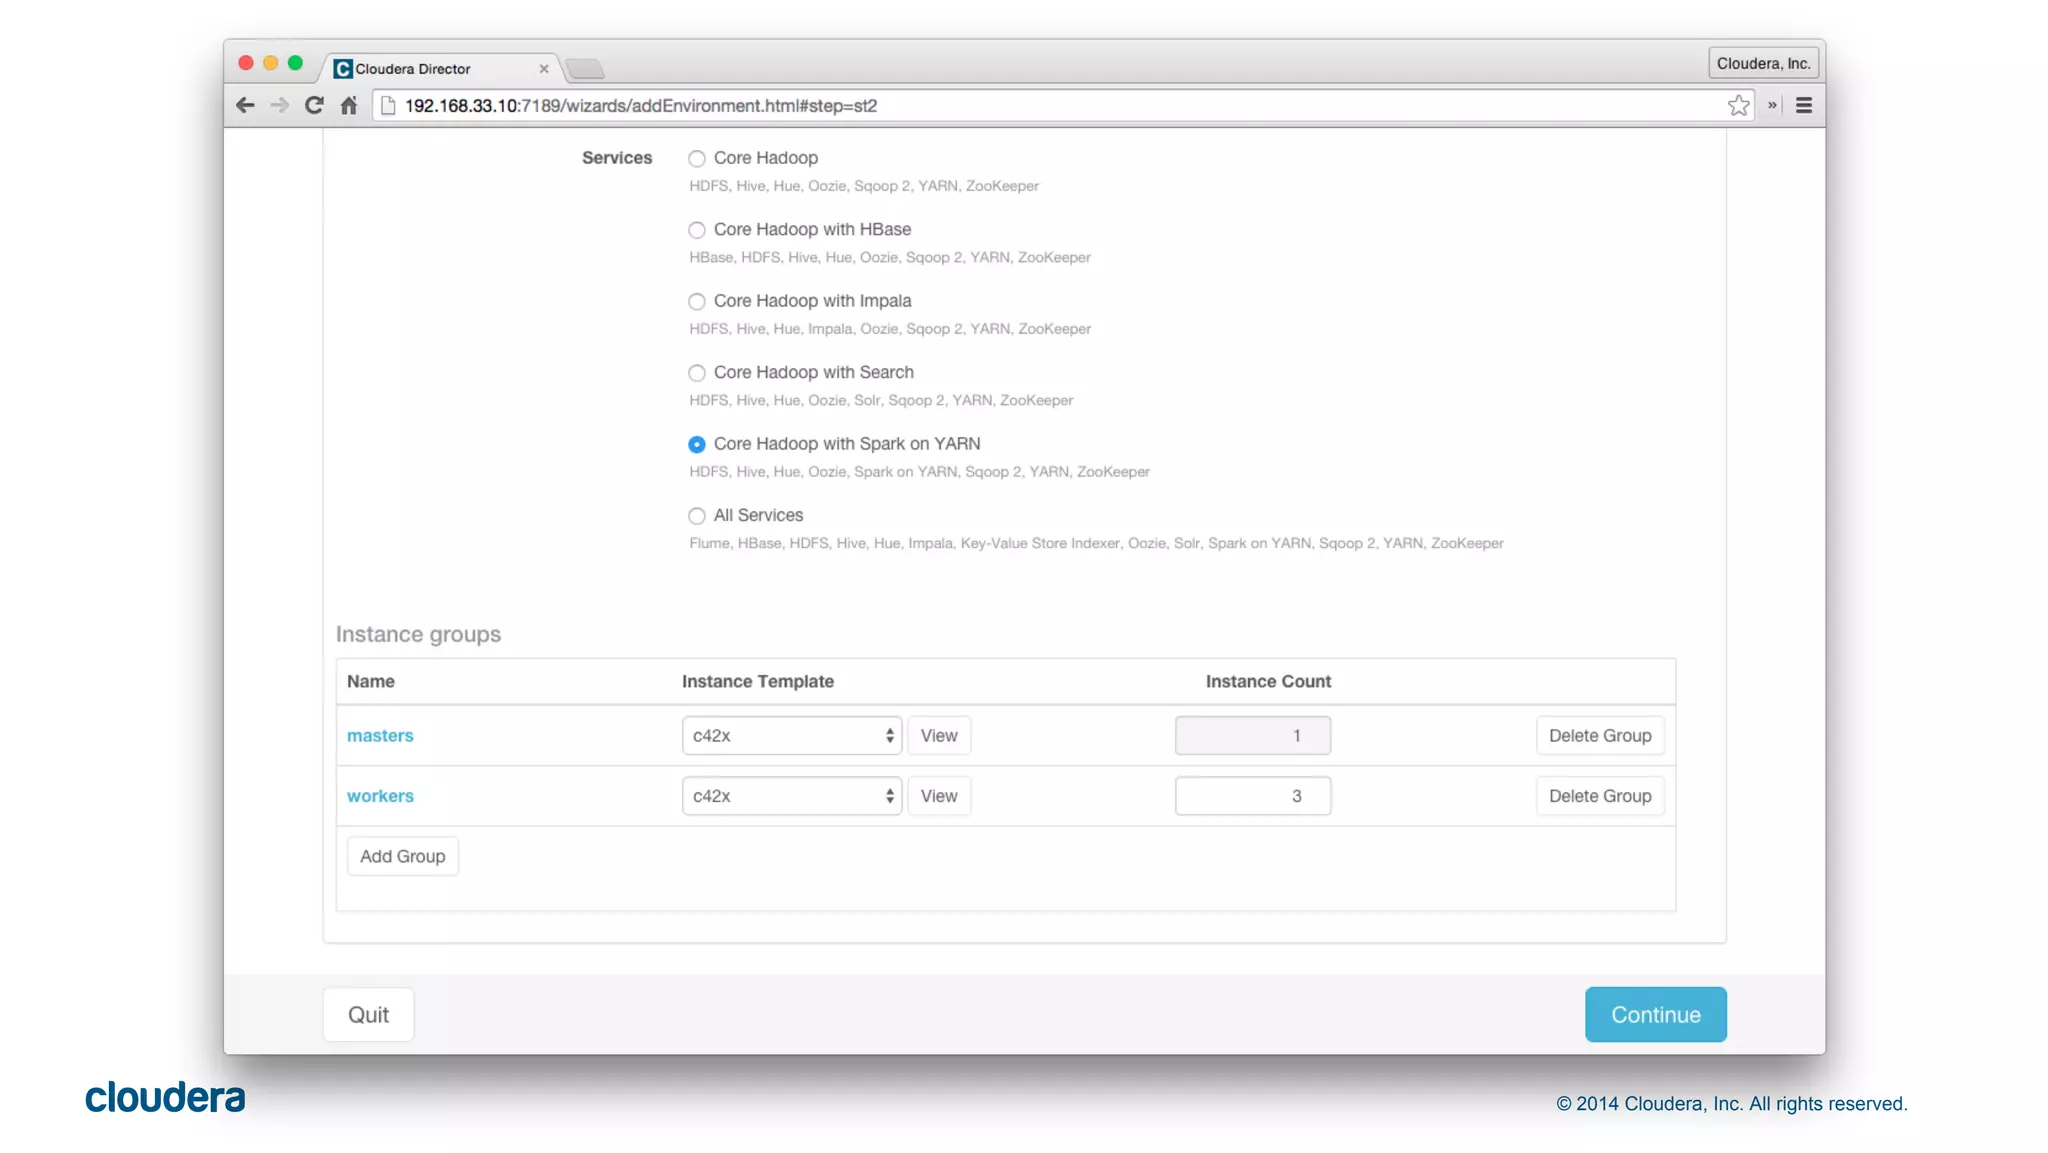This screenshot has height=1153, width=2048.
Task: Expand the workers instance template dropdown
Action: [791, 796]
